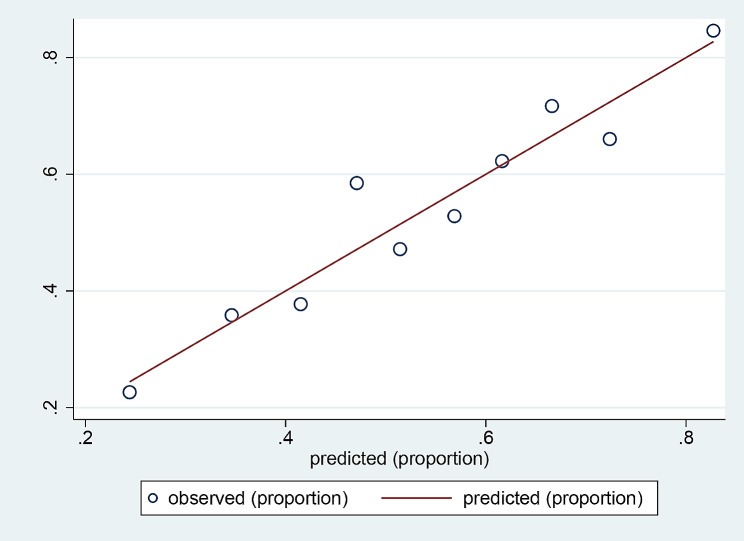Click the fifth observed data point from the left
The height and width of the screenshot is (541, 744).
400,249
